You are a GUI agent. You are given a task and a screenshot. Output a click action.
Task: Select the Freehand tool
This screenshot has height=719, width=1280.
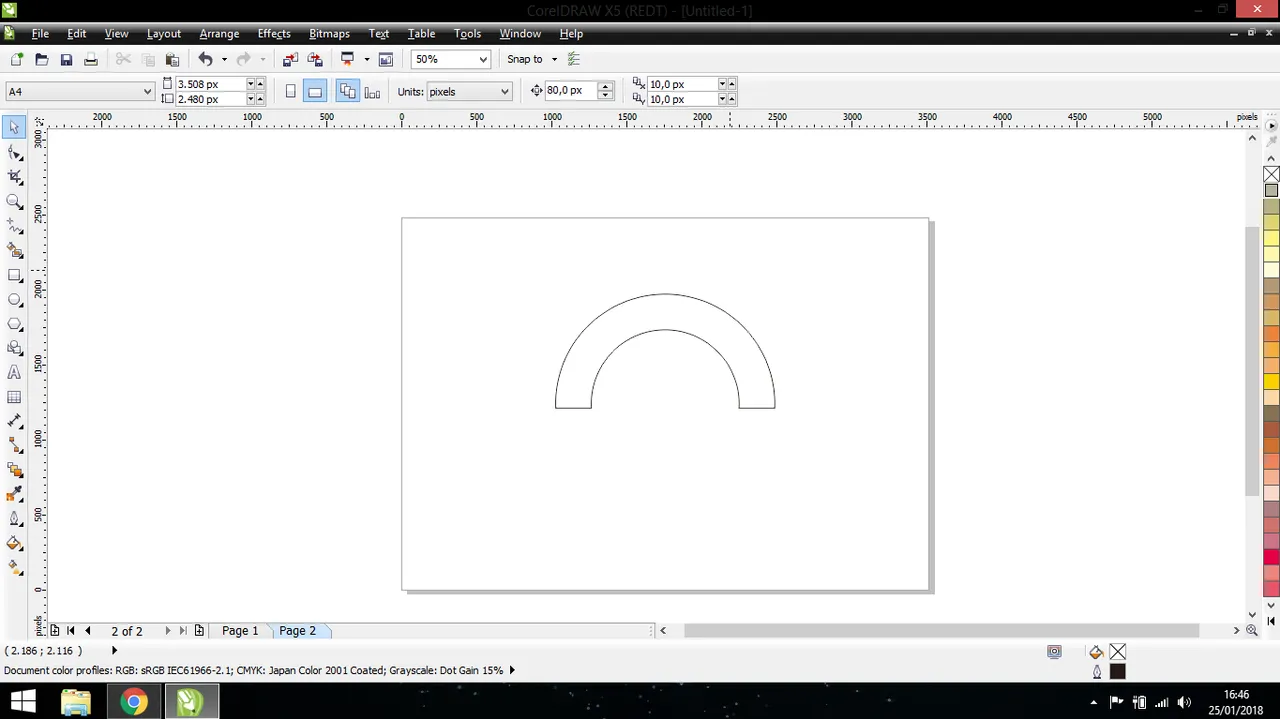[14, 226]
